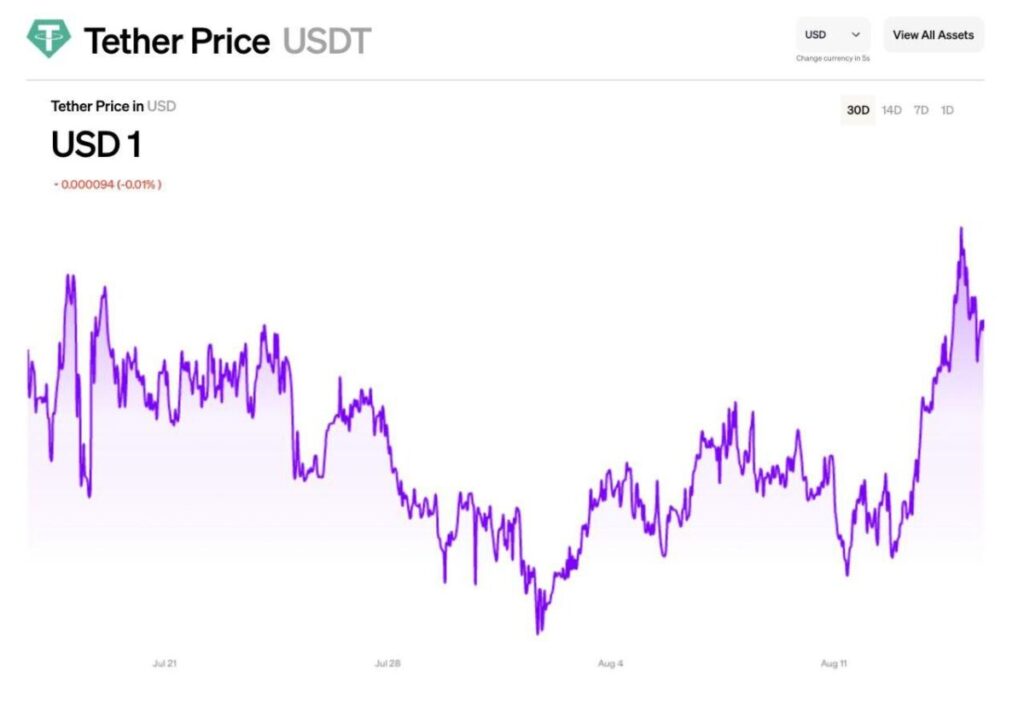Open the USD currency dropdown

pyautogui.click(x=832, y=35)
